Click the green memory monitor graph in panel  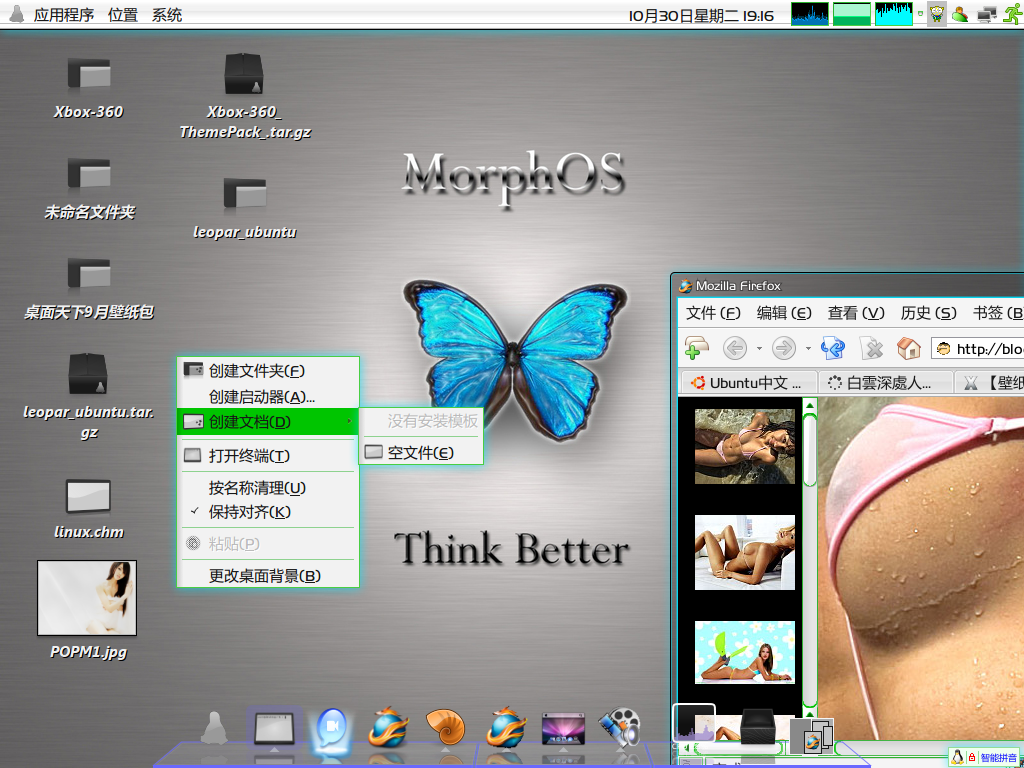click(x=852, y=14)
